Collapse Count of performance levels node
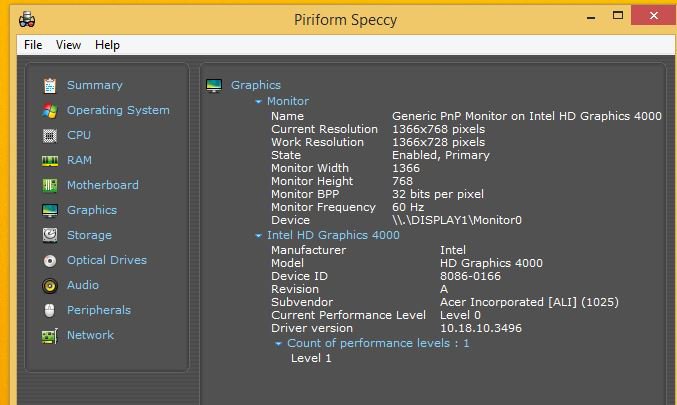 point(278,344)
